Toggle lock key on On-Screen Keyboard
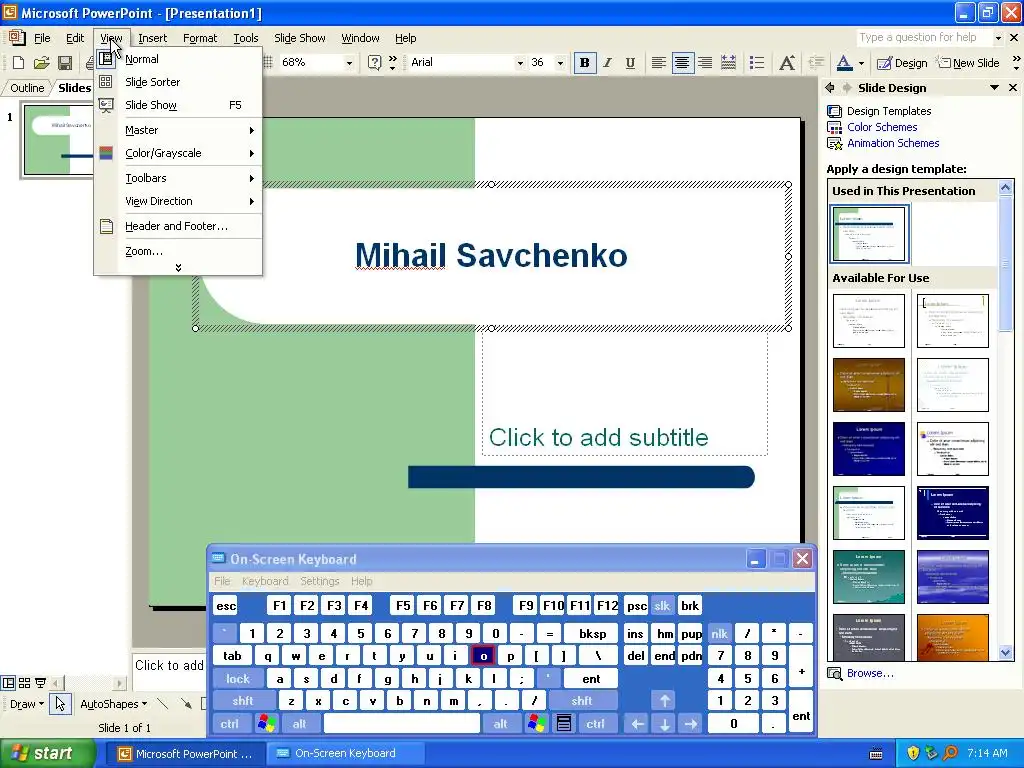Viewport: 1024px width, 768px height. [238, 679]
